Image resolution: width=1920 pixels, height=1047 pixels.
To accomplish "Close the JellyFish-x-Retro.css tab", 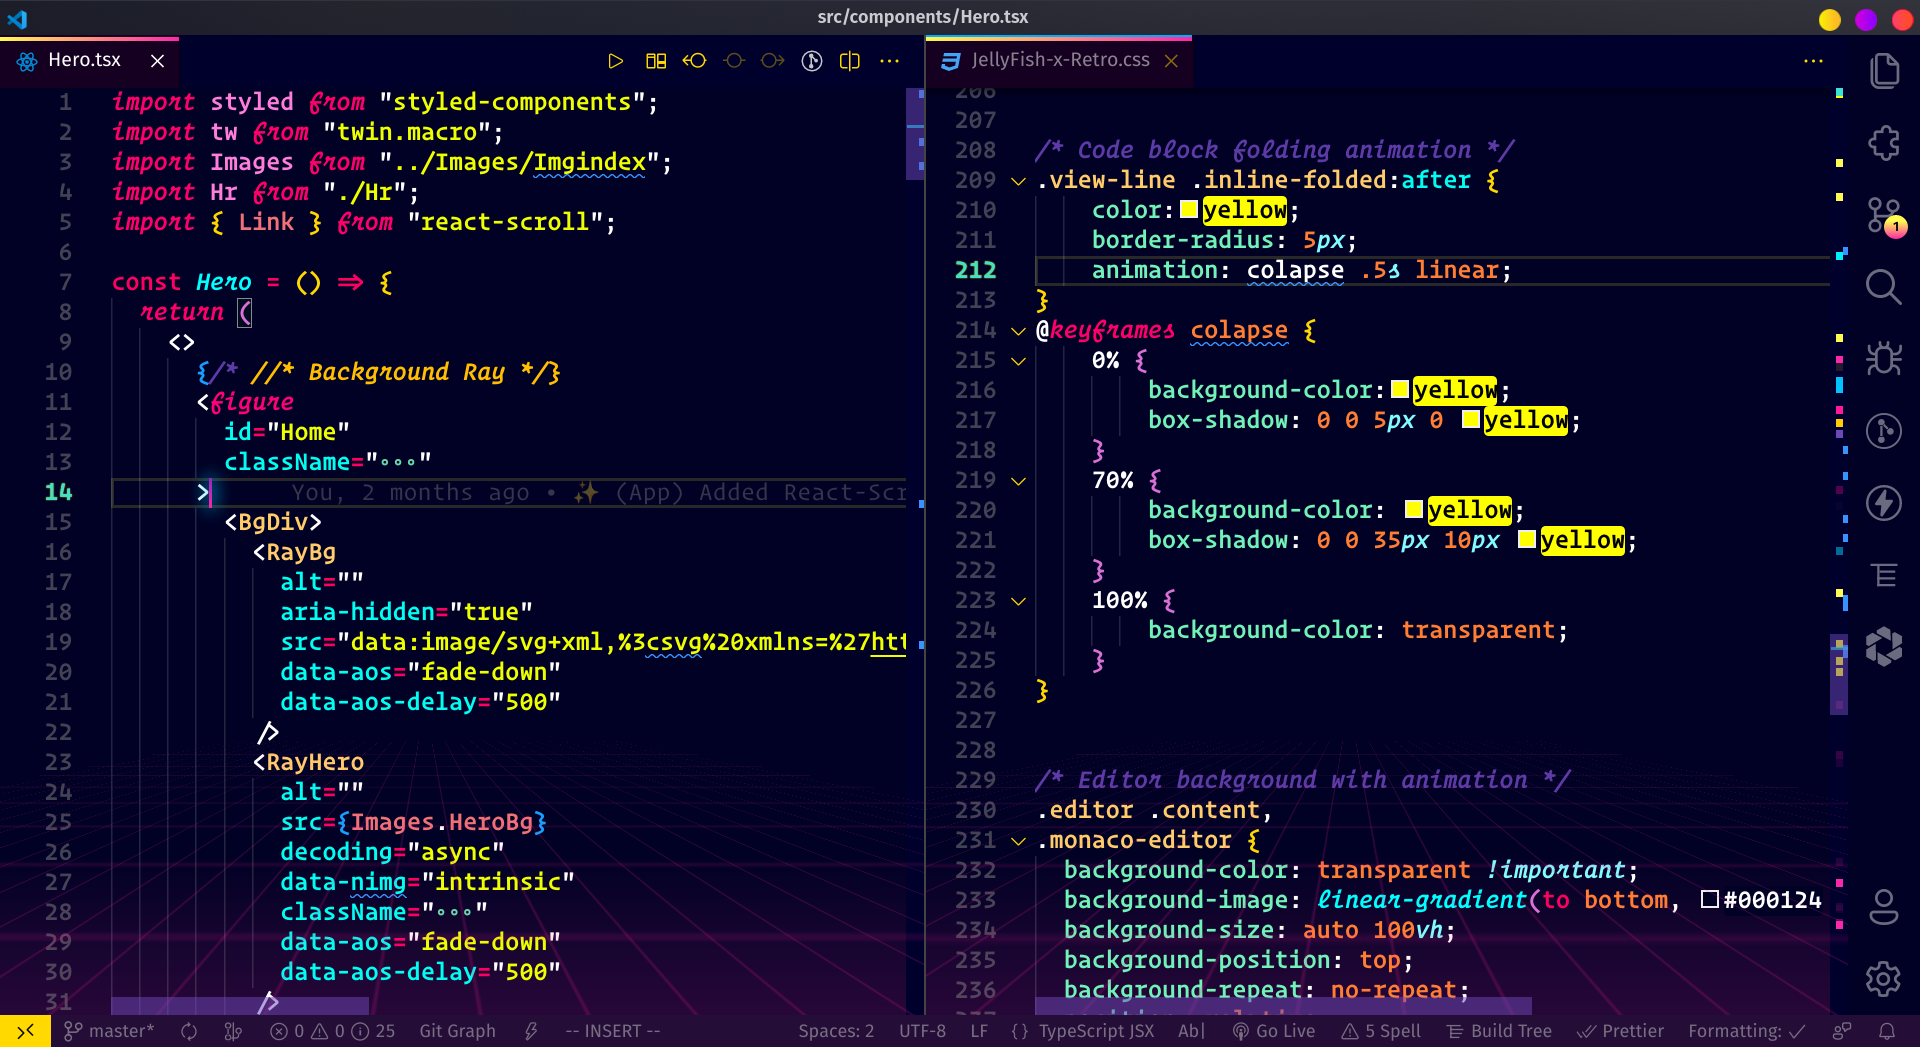I will coord(1171,61).
